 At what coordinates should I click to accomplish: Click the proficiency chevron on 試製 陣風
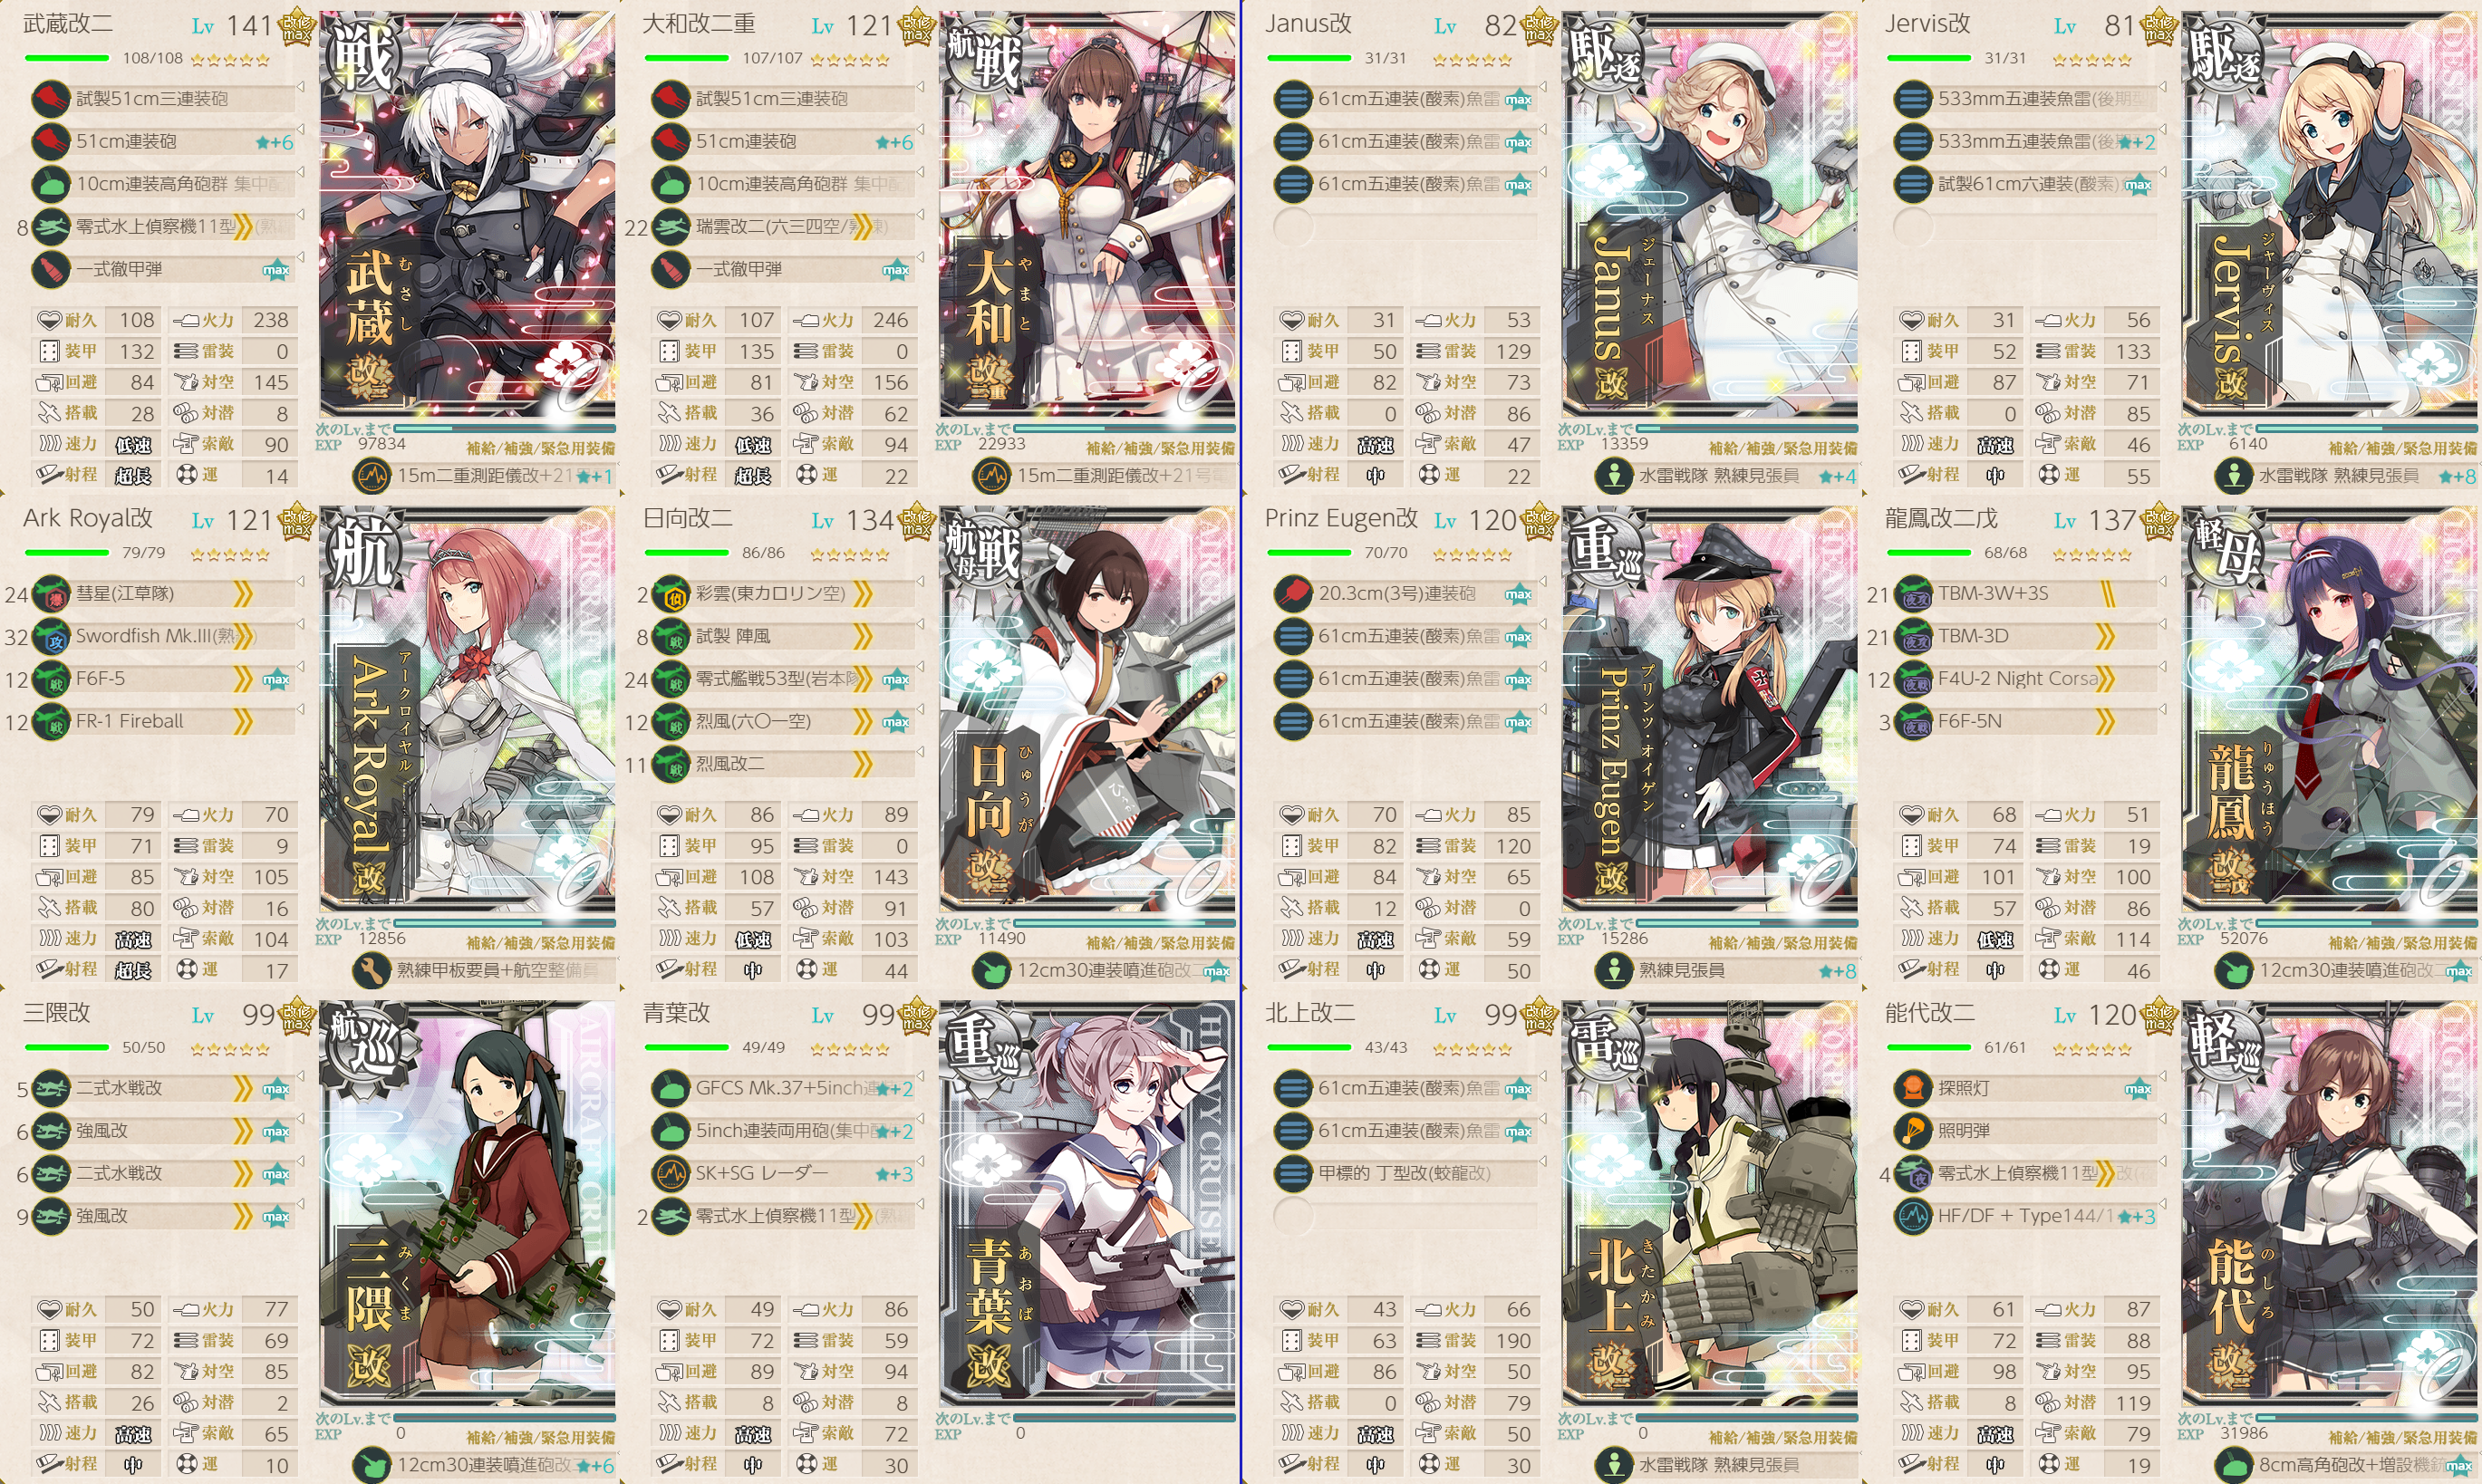862,636
